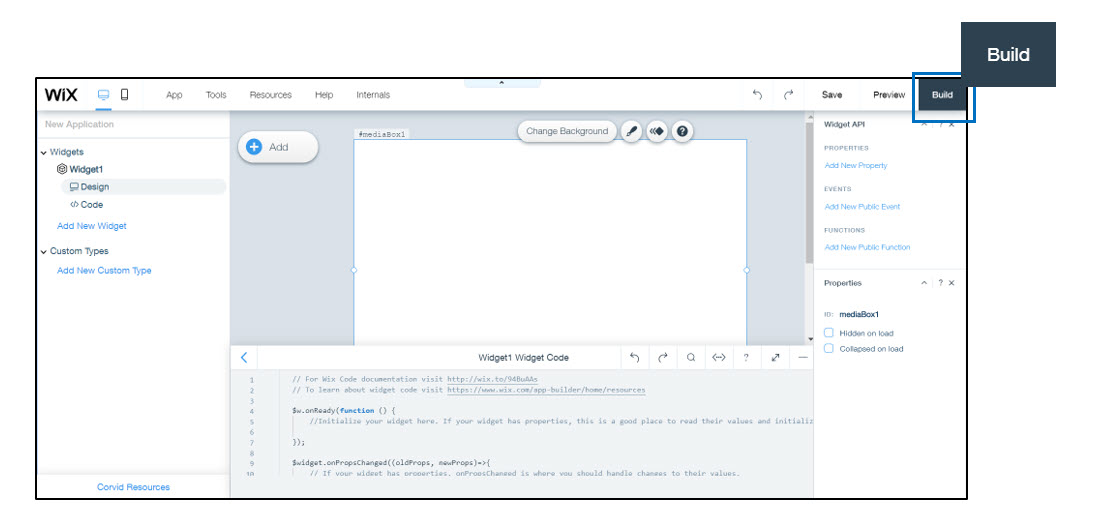
Task: Open the App menu
Action: pos(174,95)
